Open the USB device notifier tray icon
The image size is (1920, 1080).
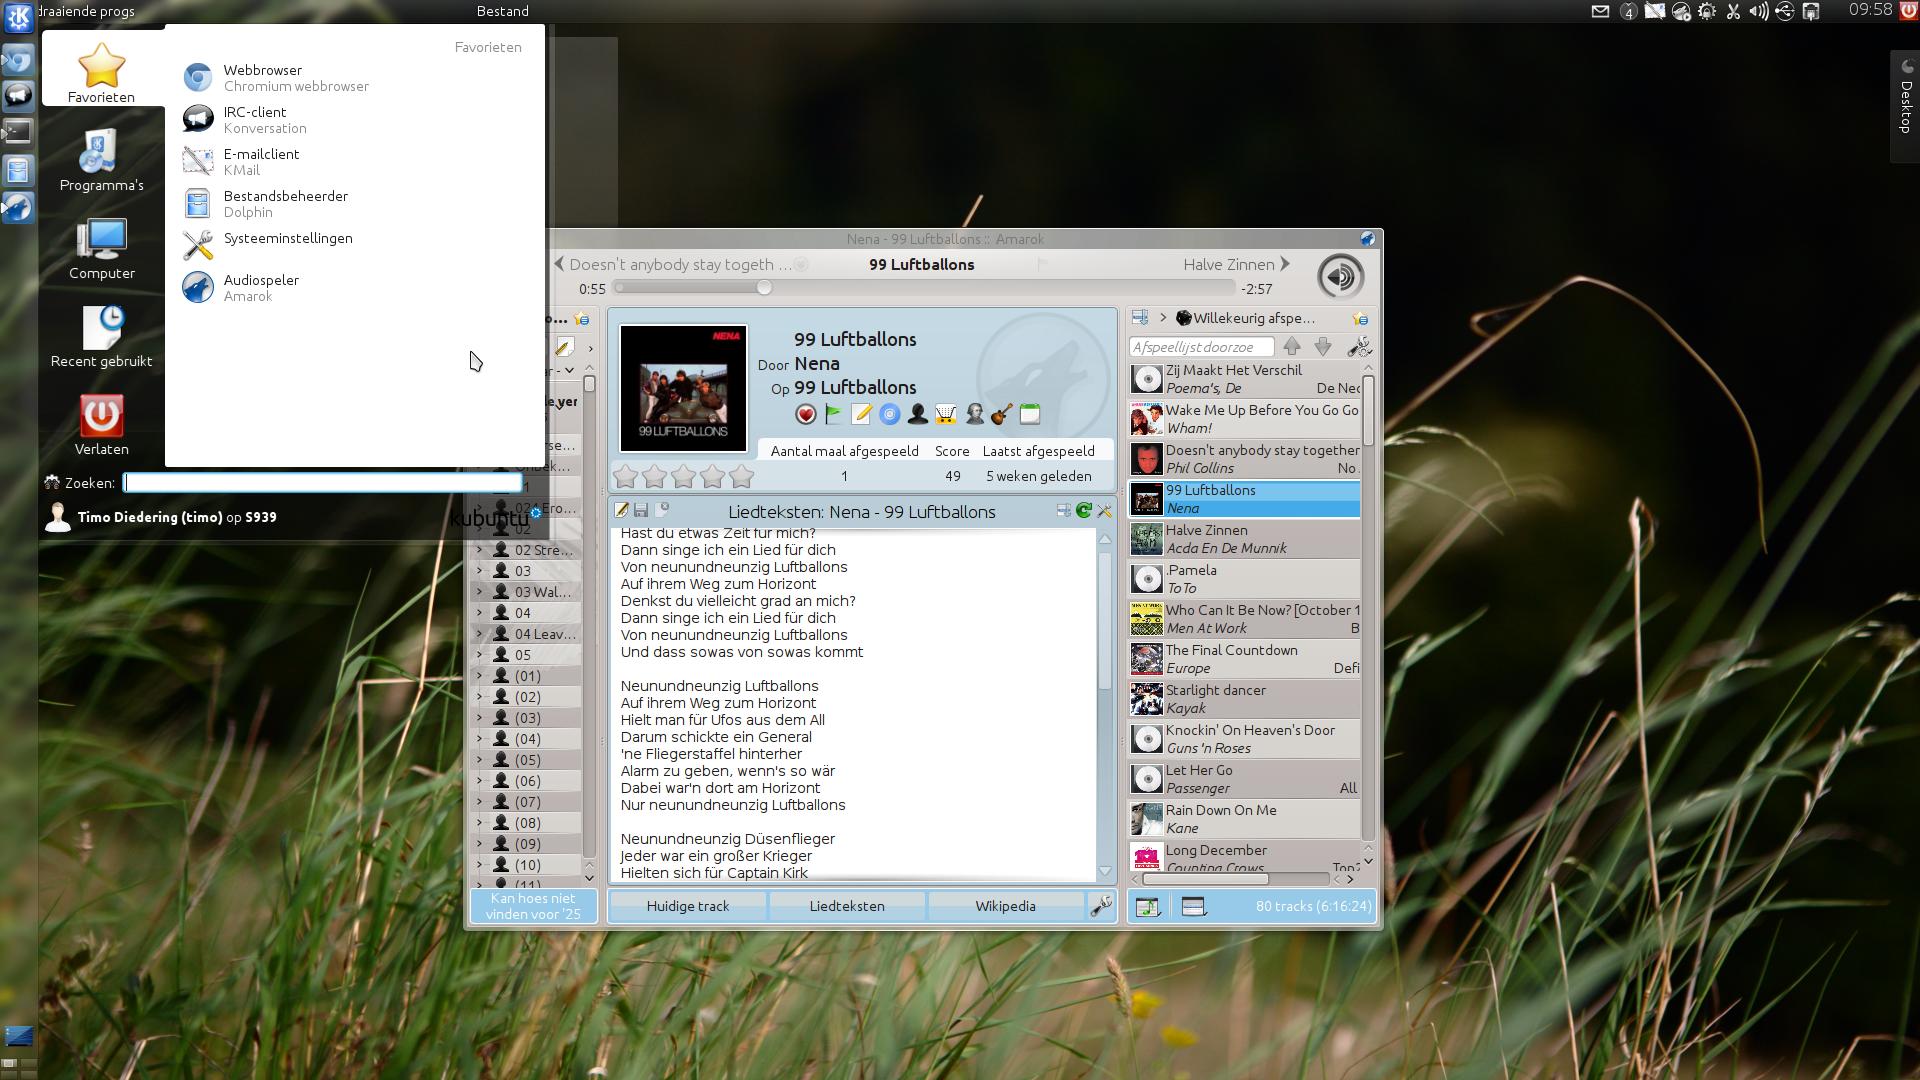pos(1785,12)
